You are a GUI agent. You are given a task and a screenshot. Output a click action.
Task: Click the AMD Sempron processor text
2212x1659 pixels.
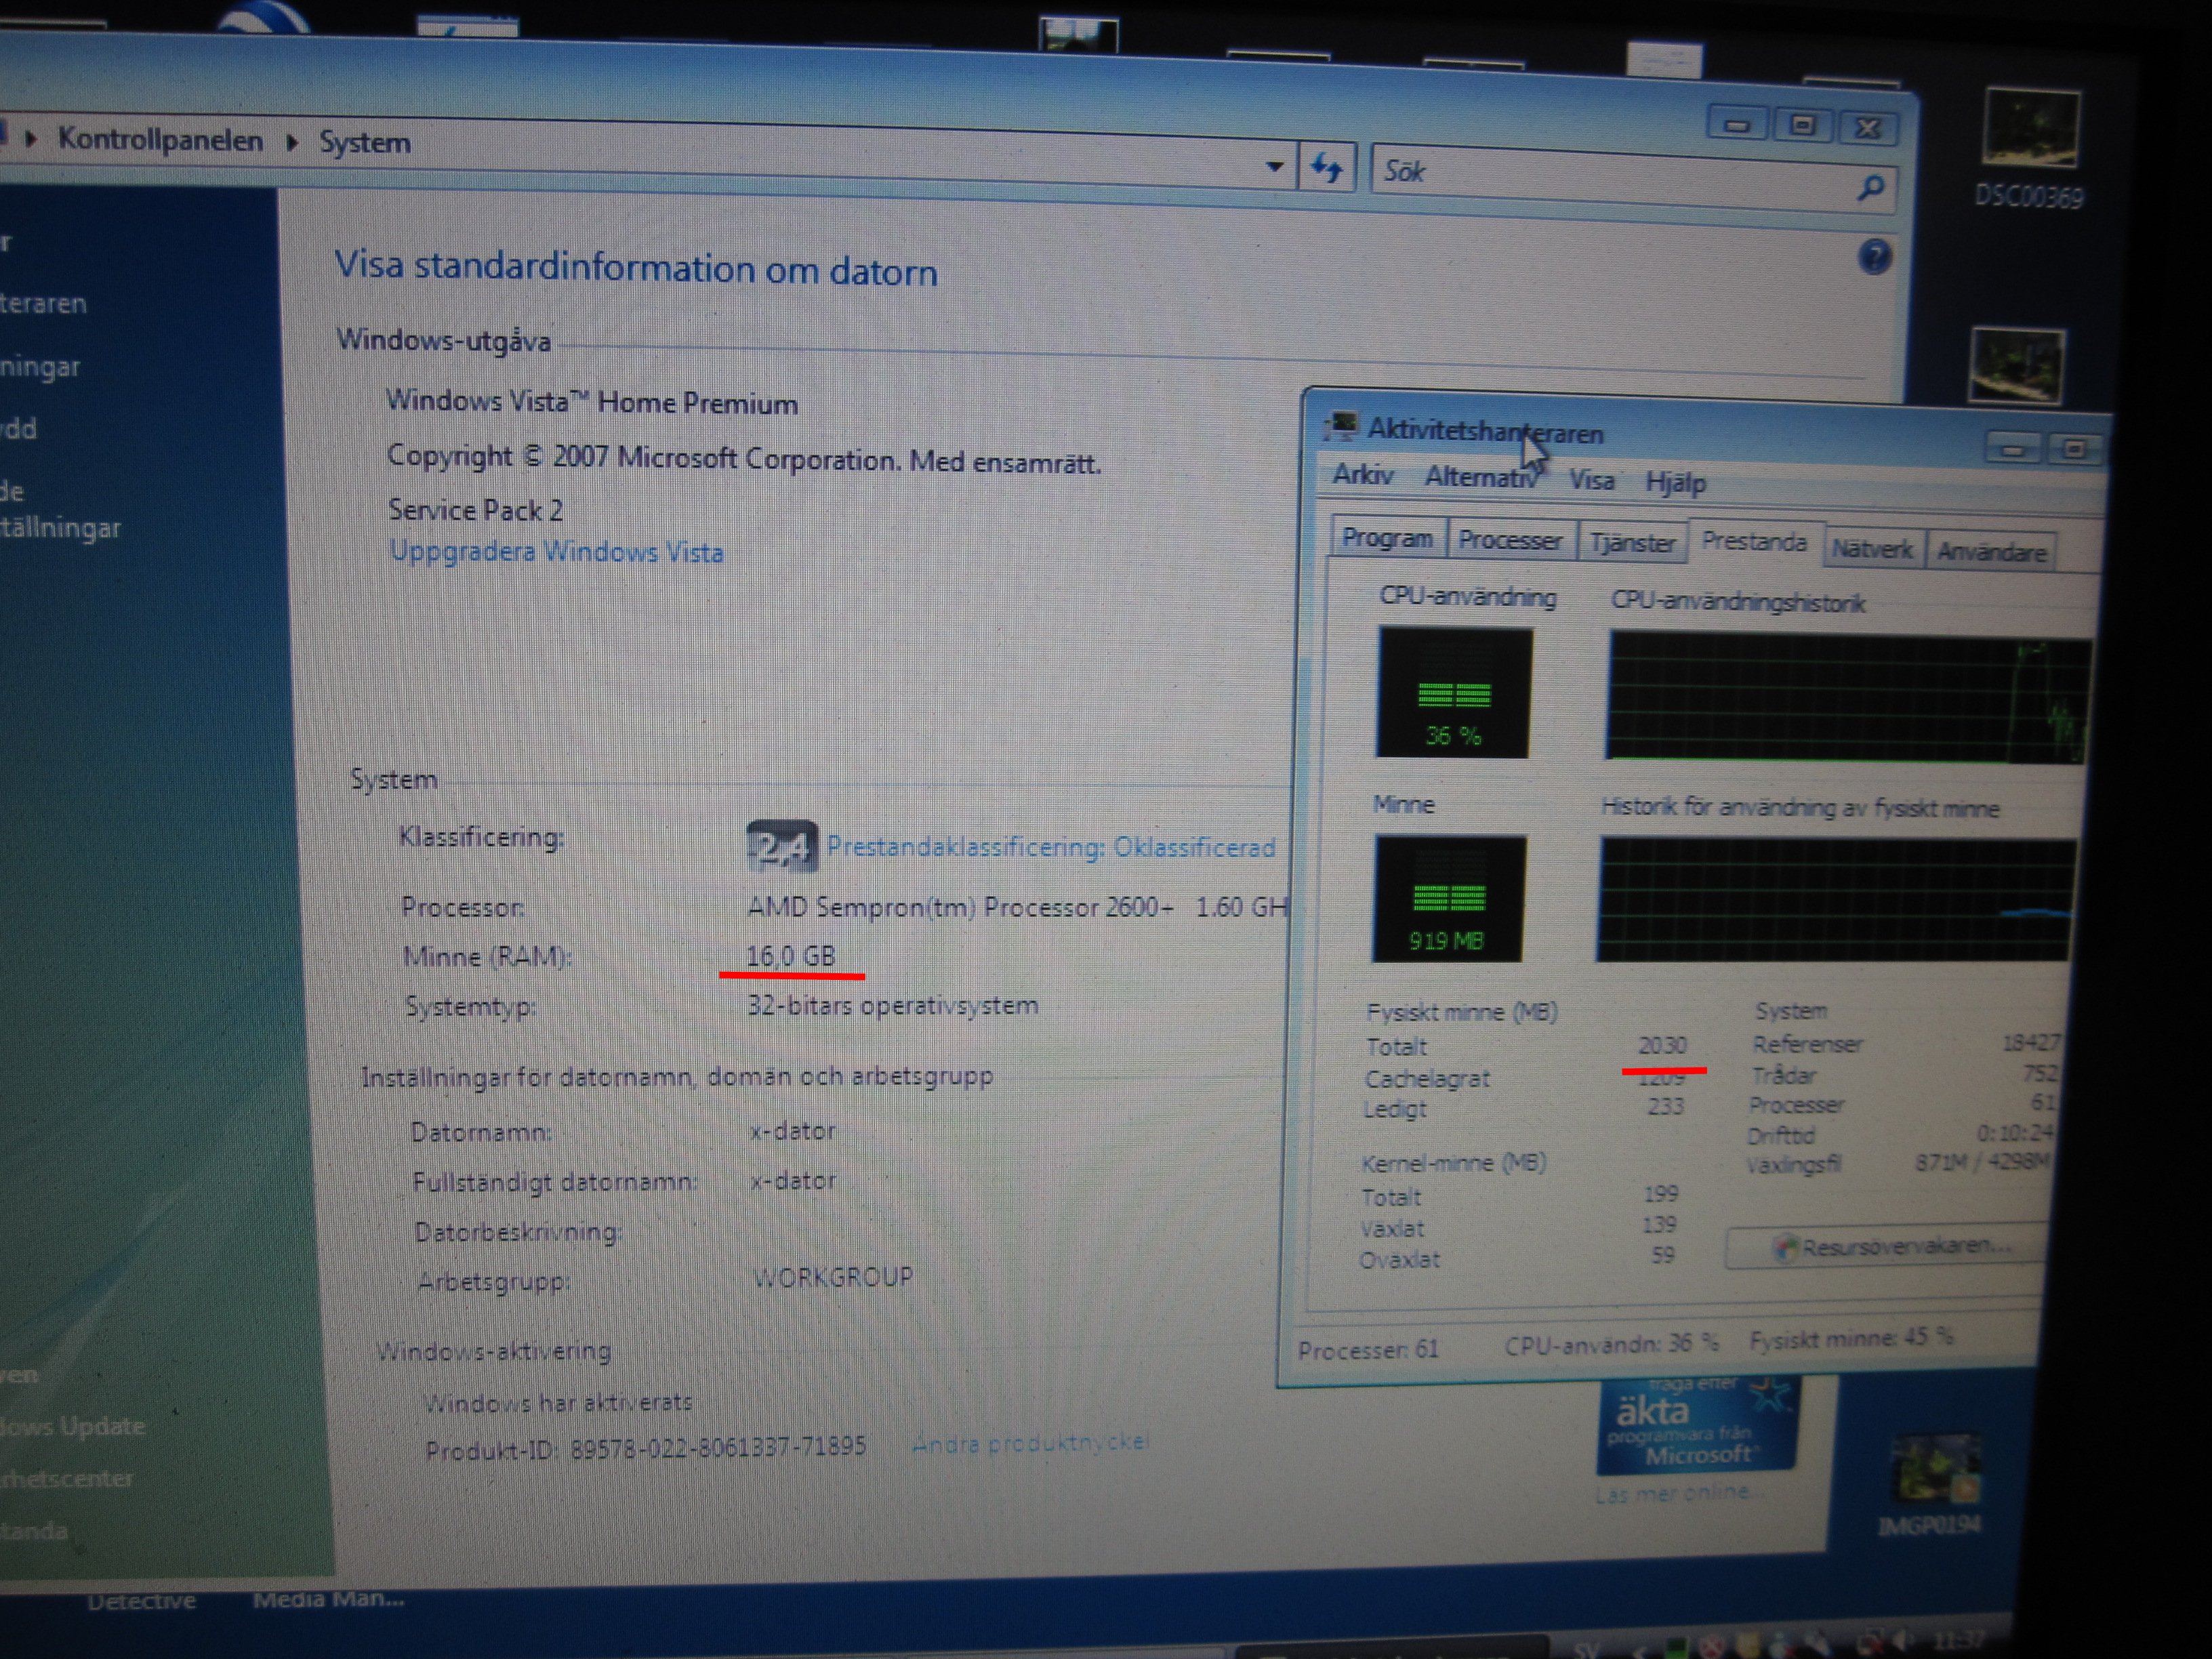[x=1016, y=907]
